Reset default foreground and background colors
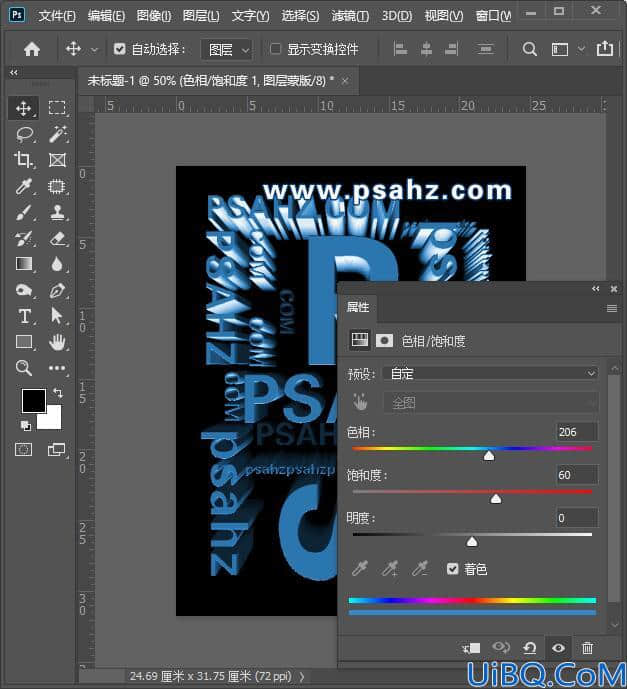Viewport: 627px width, 689px height. 25,425
